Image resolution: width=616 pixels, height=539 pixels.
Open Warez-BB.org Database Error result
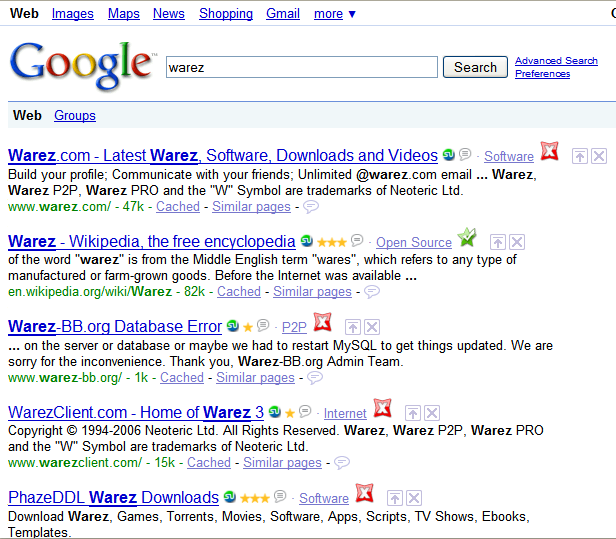click(x=115, y=326)
